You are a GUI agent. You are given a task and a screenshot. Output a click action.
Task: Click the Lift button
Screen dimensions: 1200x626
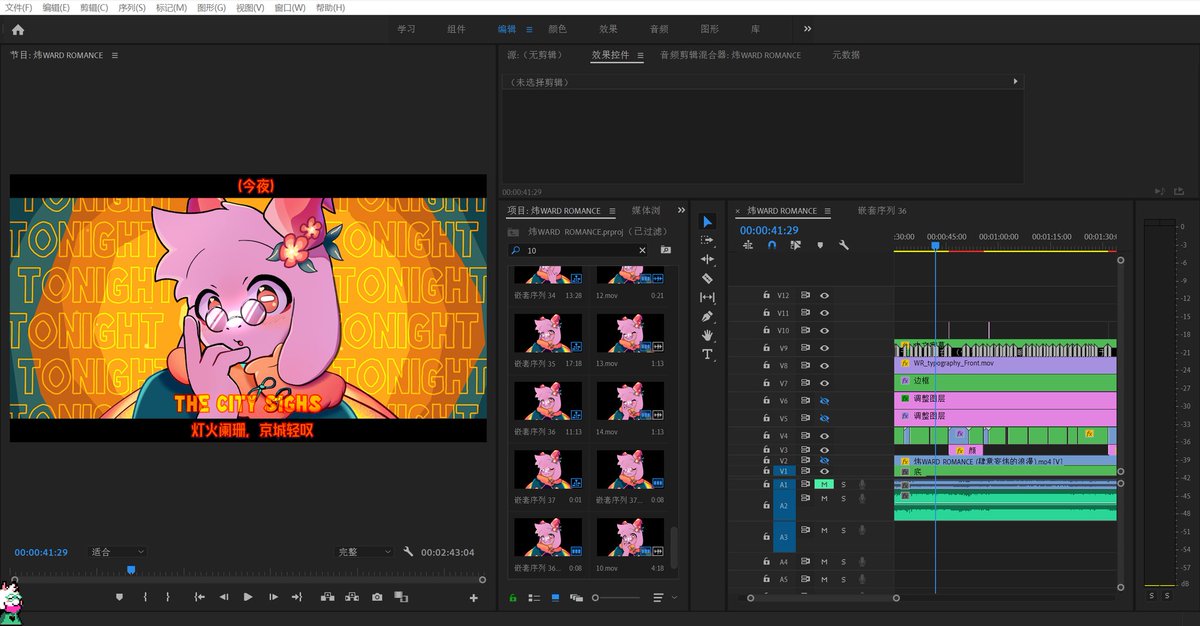coord(327,597)
